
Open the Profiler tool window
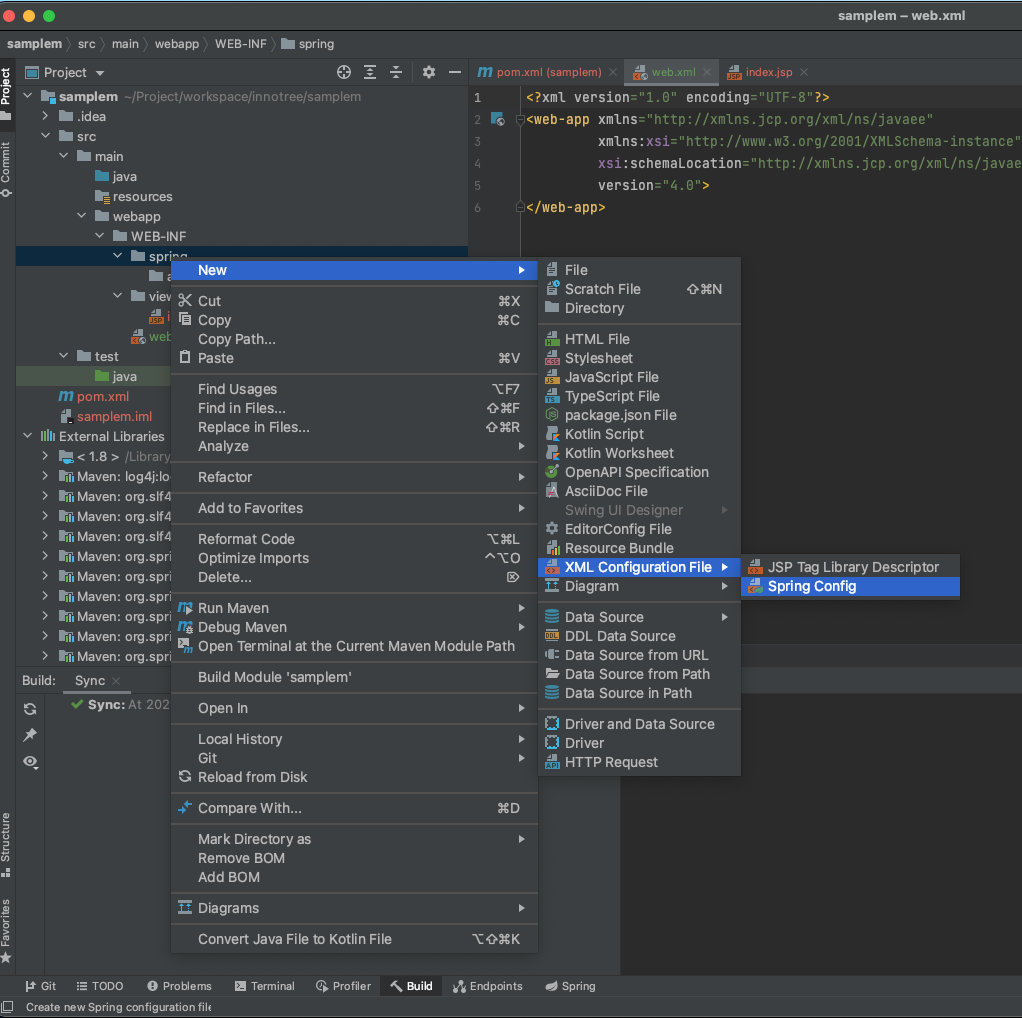click(x=343, y=986)
